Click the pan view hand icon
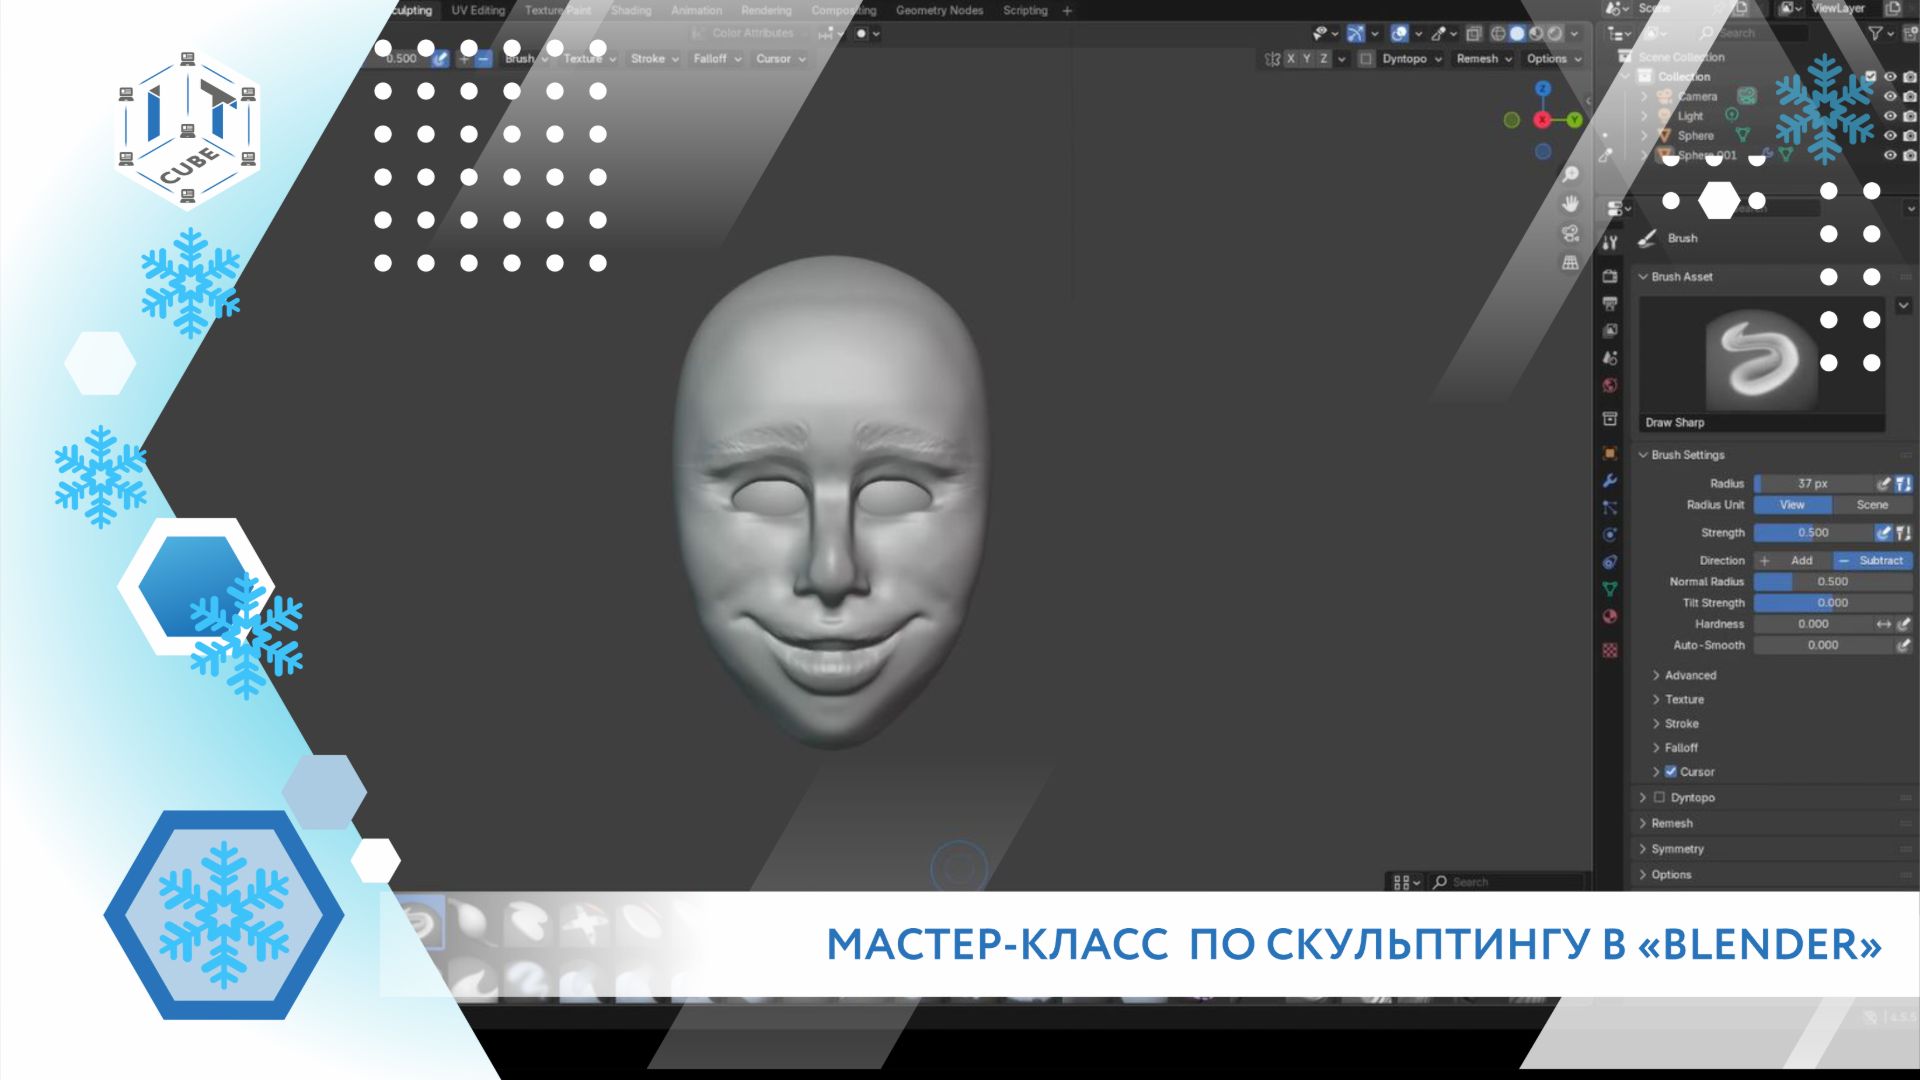Viewport: 1920px width, 1080px height. click(1570, 204)
